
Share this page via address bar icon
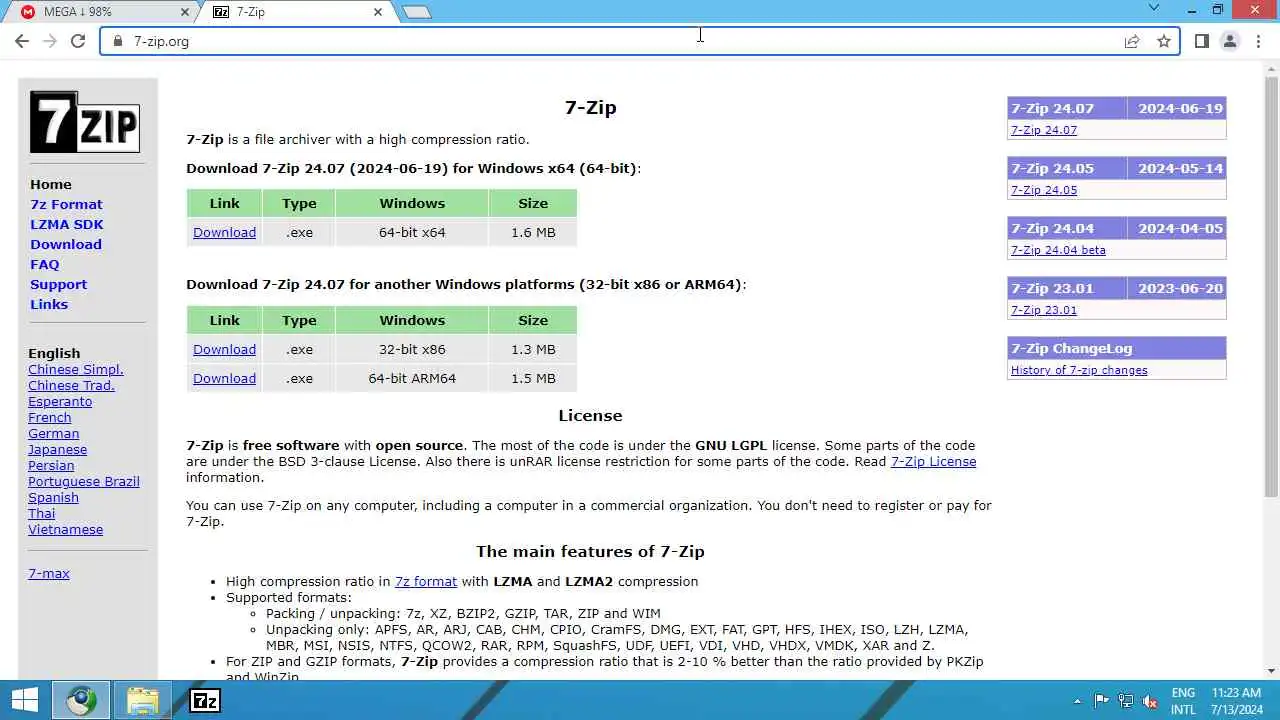(1132, 41)
